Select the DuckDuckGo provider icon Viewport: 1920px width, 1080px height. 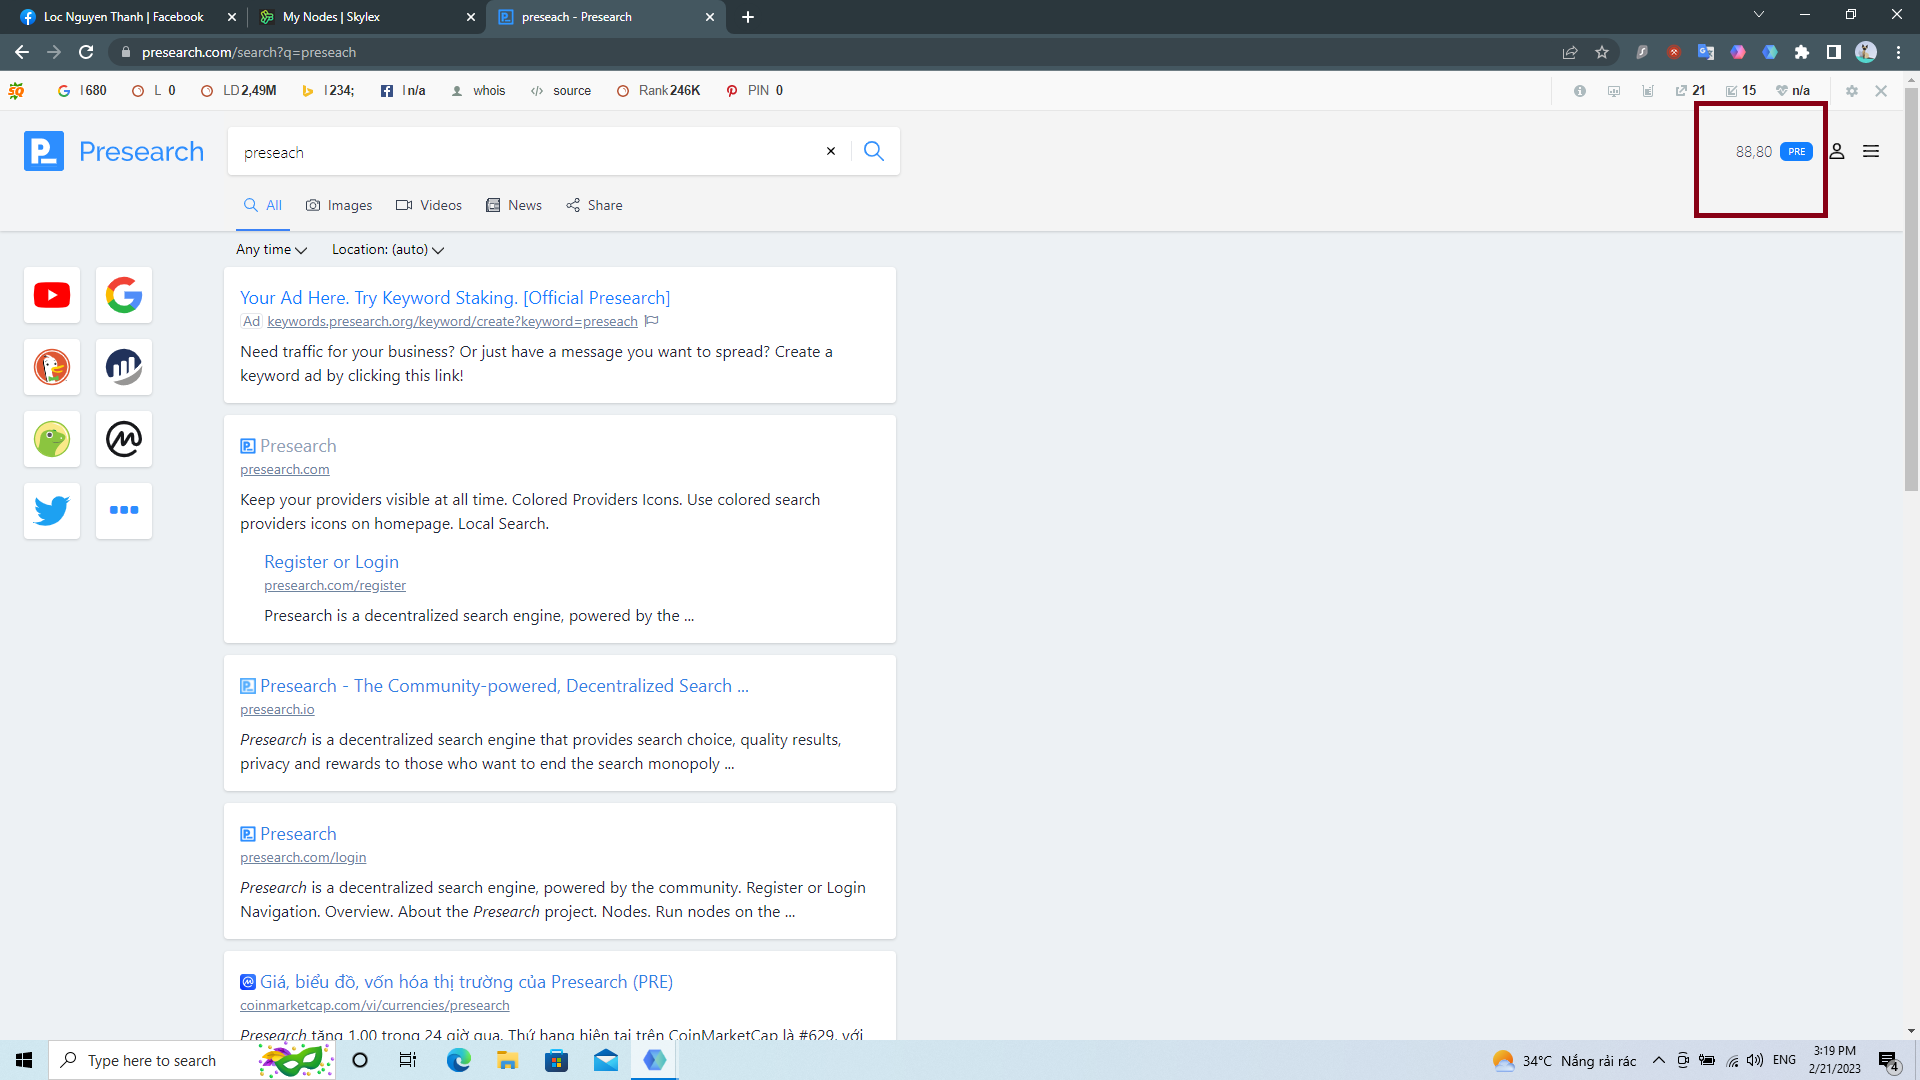point(52,367)
